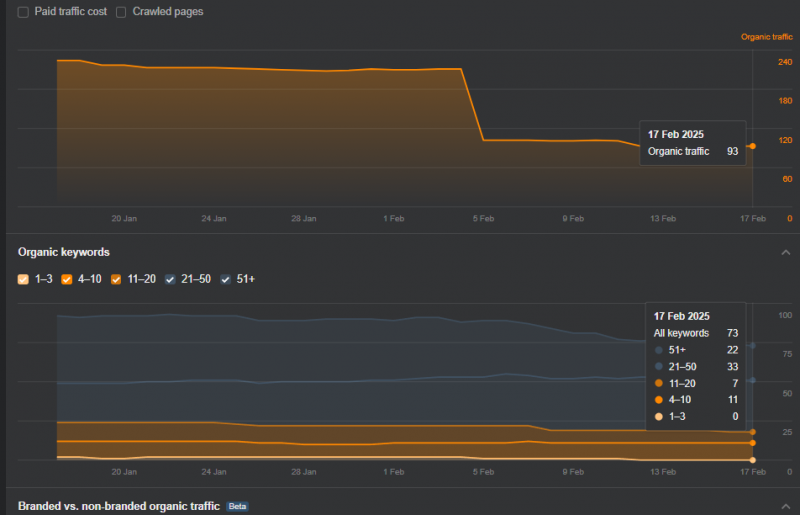Image resolution: width=800 pixels, height=515 pixels.
Task: Click the 11–20 series end point in keywords chart
Action: pos(752,432)
